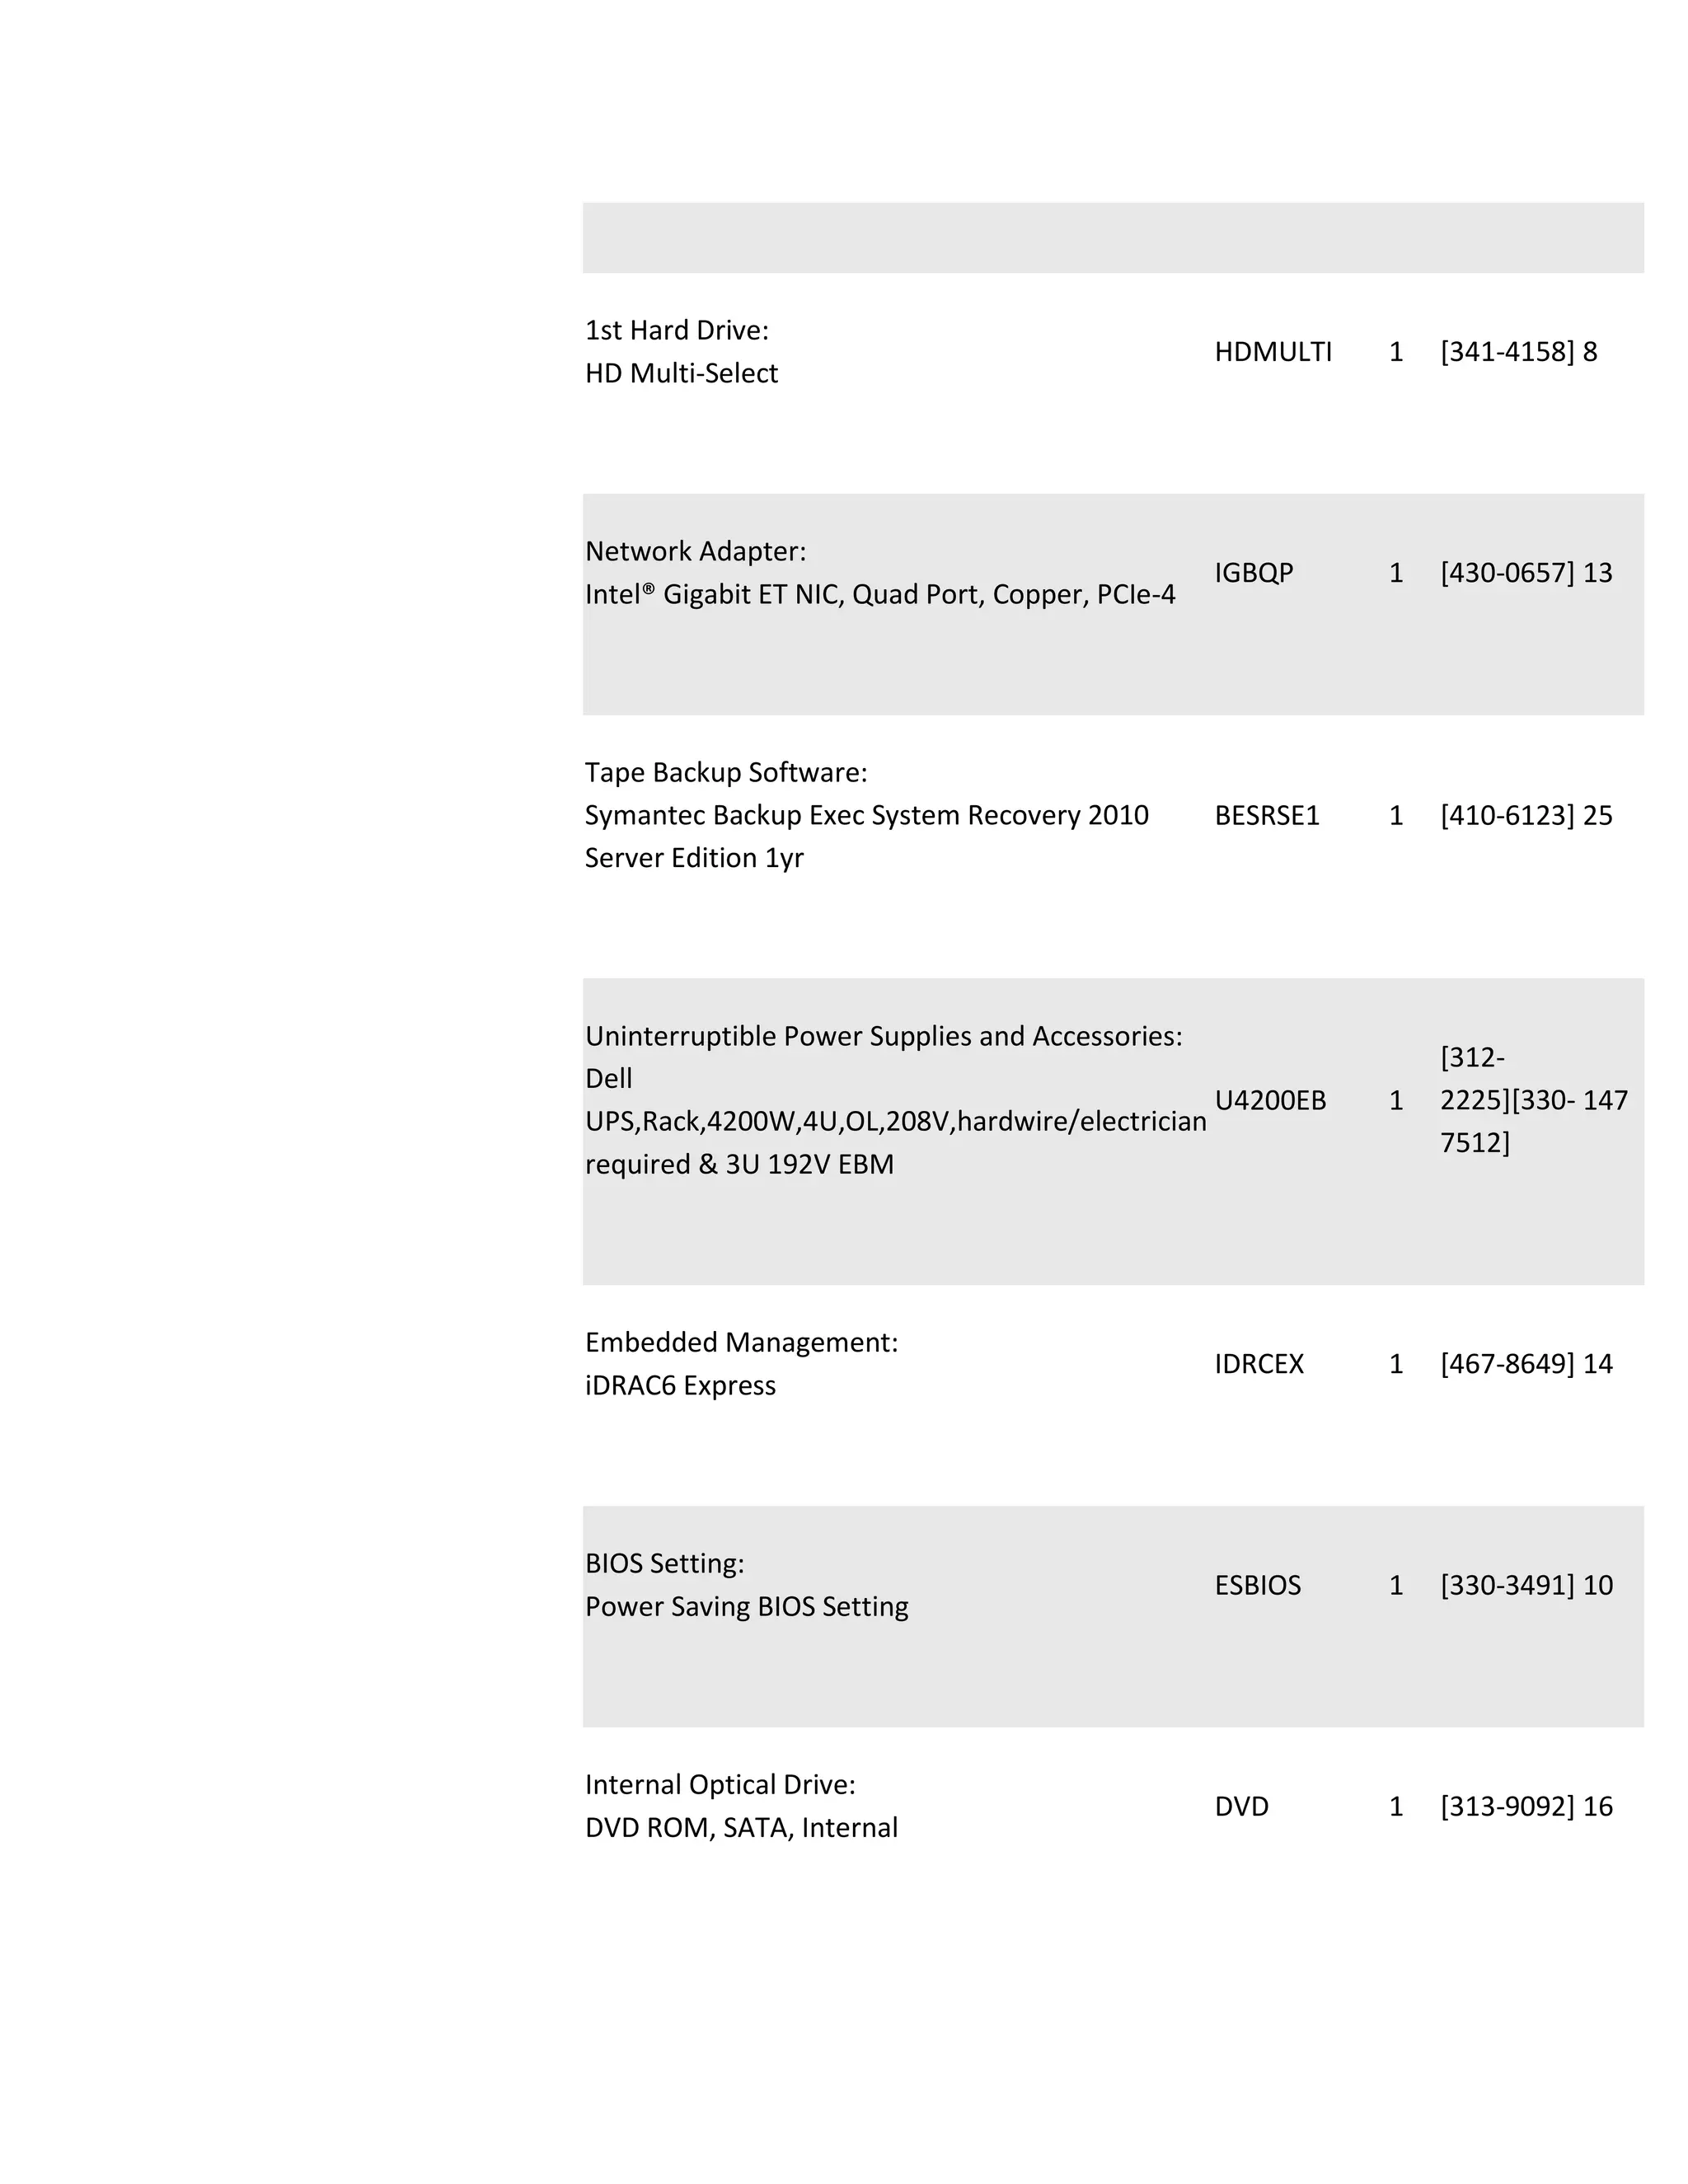Screen dimensions: 1688x2184
Task: Click the HDMULTI product code
Action: pos(1272,352)
